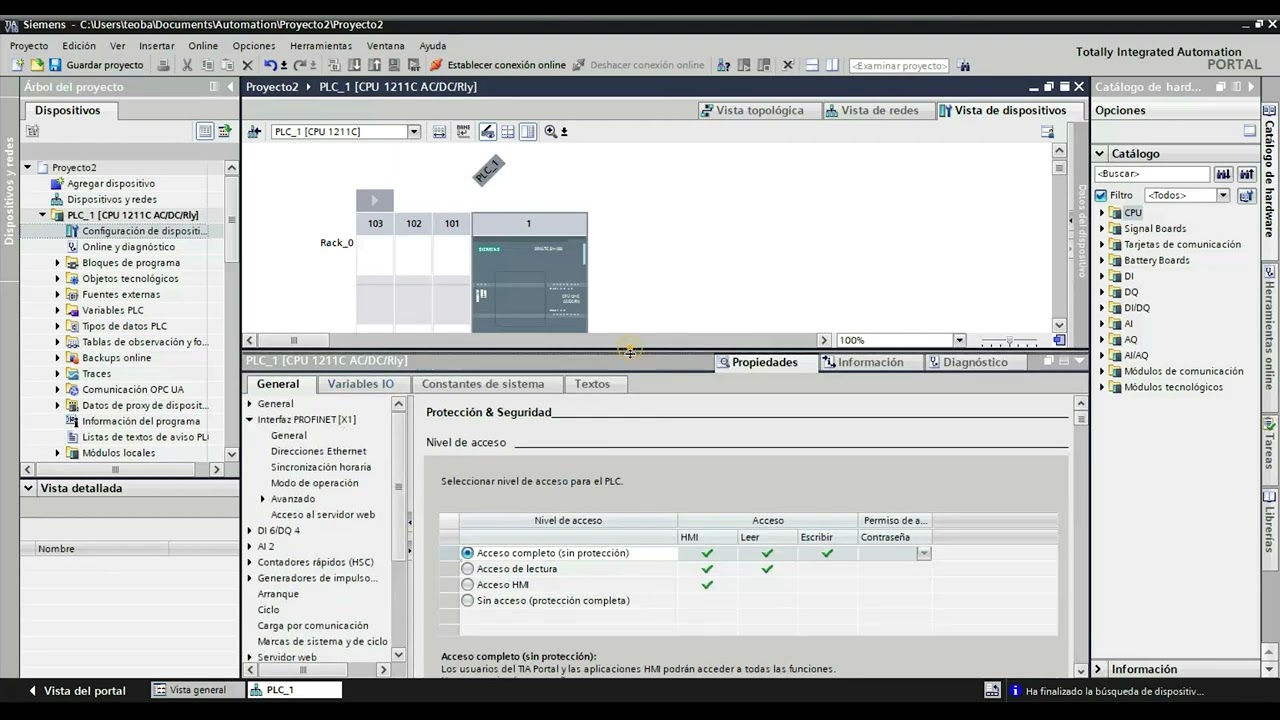The width and height of the screenshot is (1280, 720).
Task: Click the zoom magnifier icon in device view
Action: [551, 132]
